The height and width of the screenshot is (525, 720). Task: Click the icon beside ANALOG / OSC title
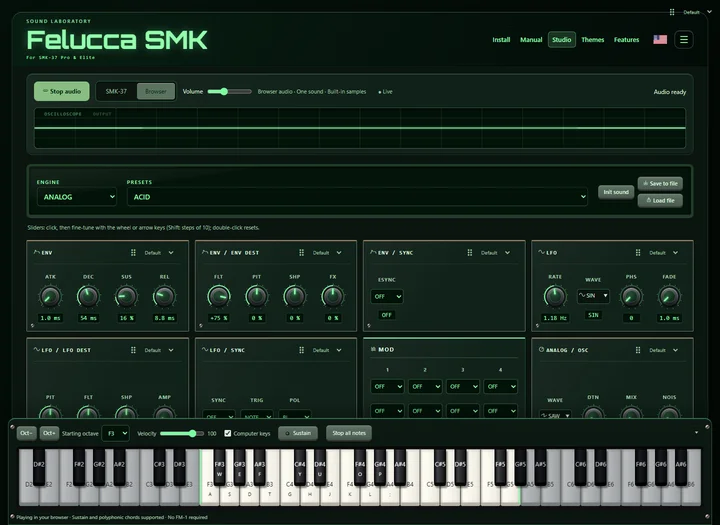tap(541, 350)
